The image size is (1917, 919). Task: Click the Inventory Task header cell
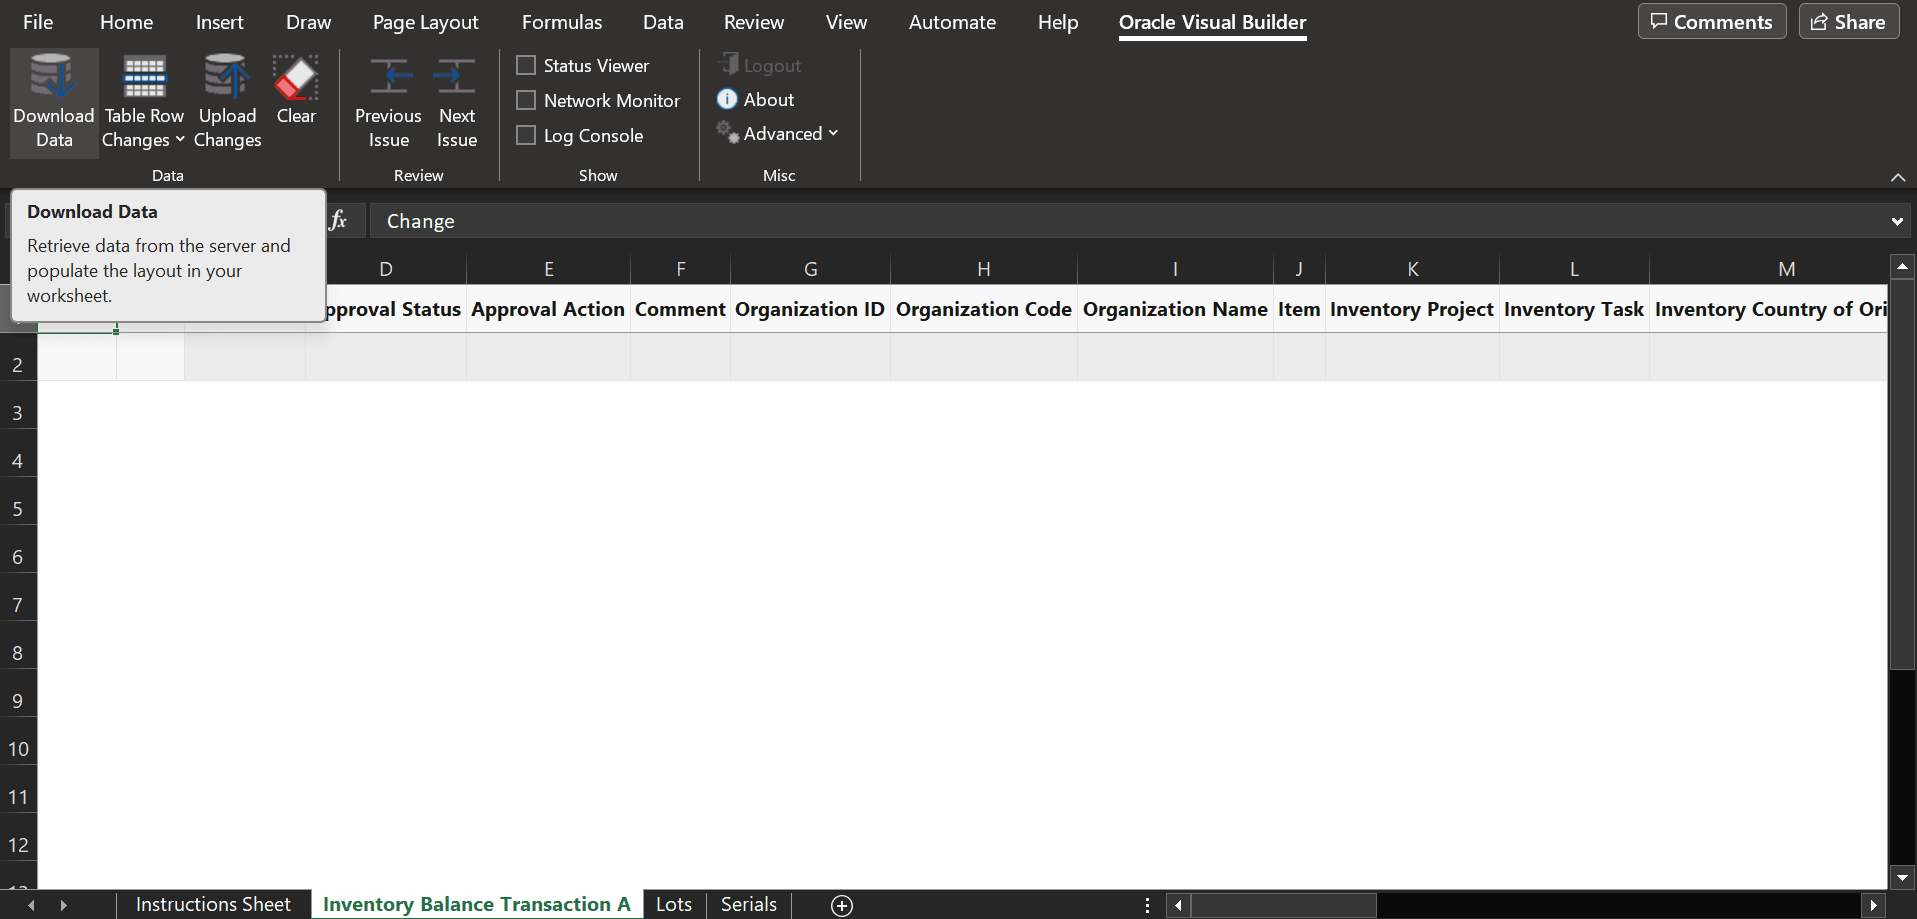click(1574, 309)
